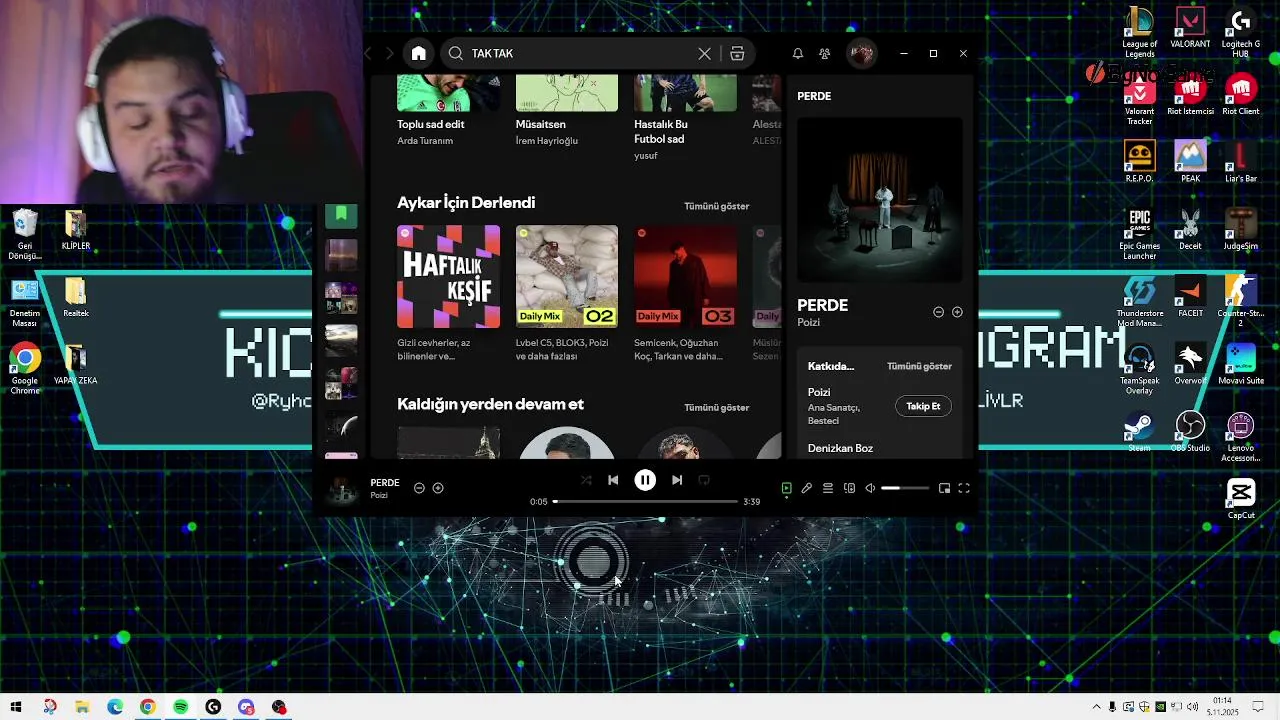
Task: Open the Riot Client desktop icon
Action: (x=1241, y=96)
